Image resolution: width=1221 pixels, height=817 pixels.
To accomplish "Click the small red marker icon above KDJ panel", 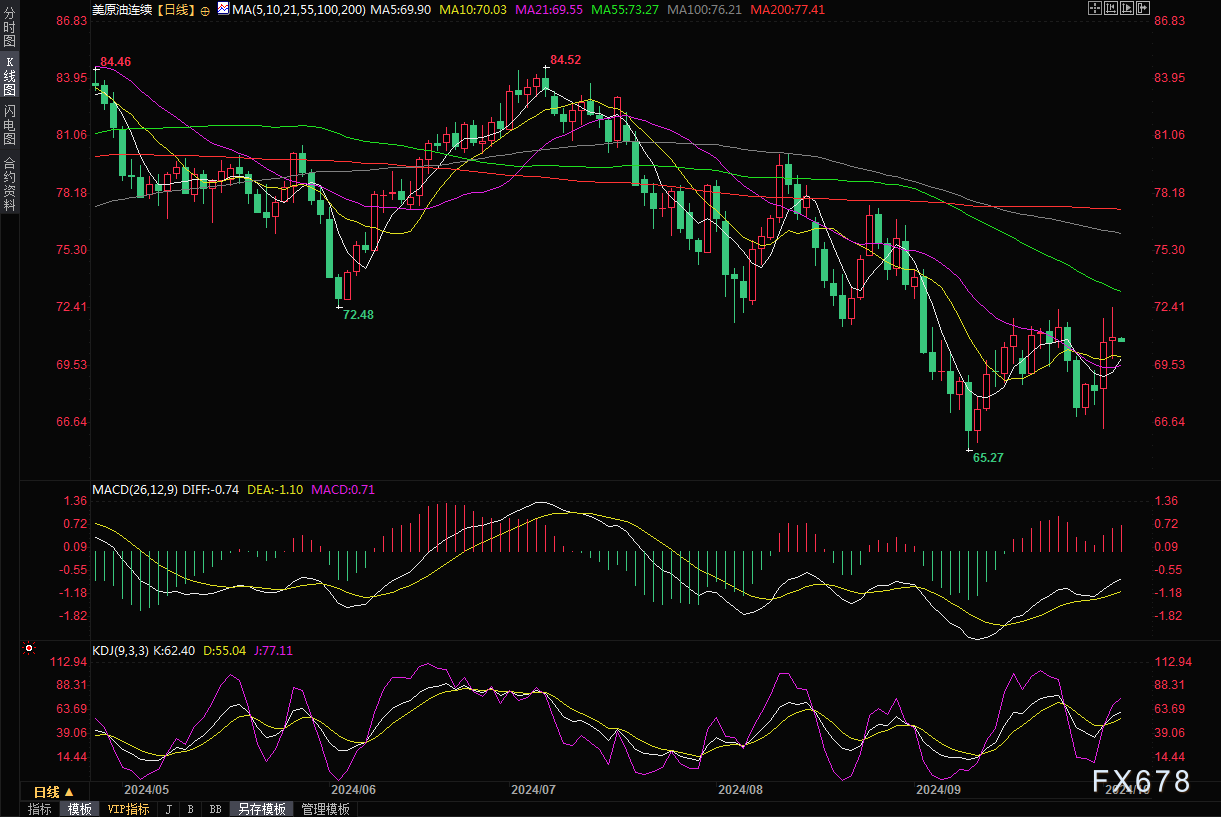I will (28, 648).
